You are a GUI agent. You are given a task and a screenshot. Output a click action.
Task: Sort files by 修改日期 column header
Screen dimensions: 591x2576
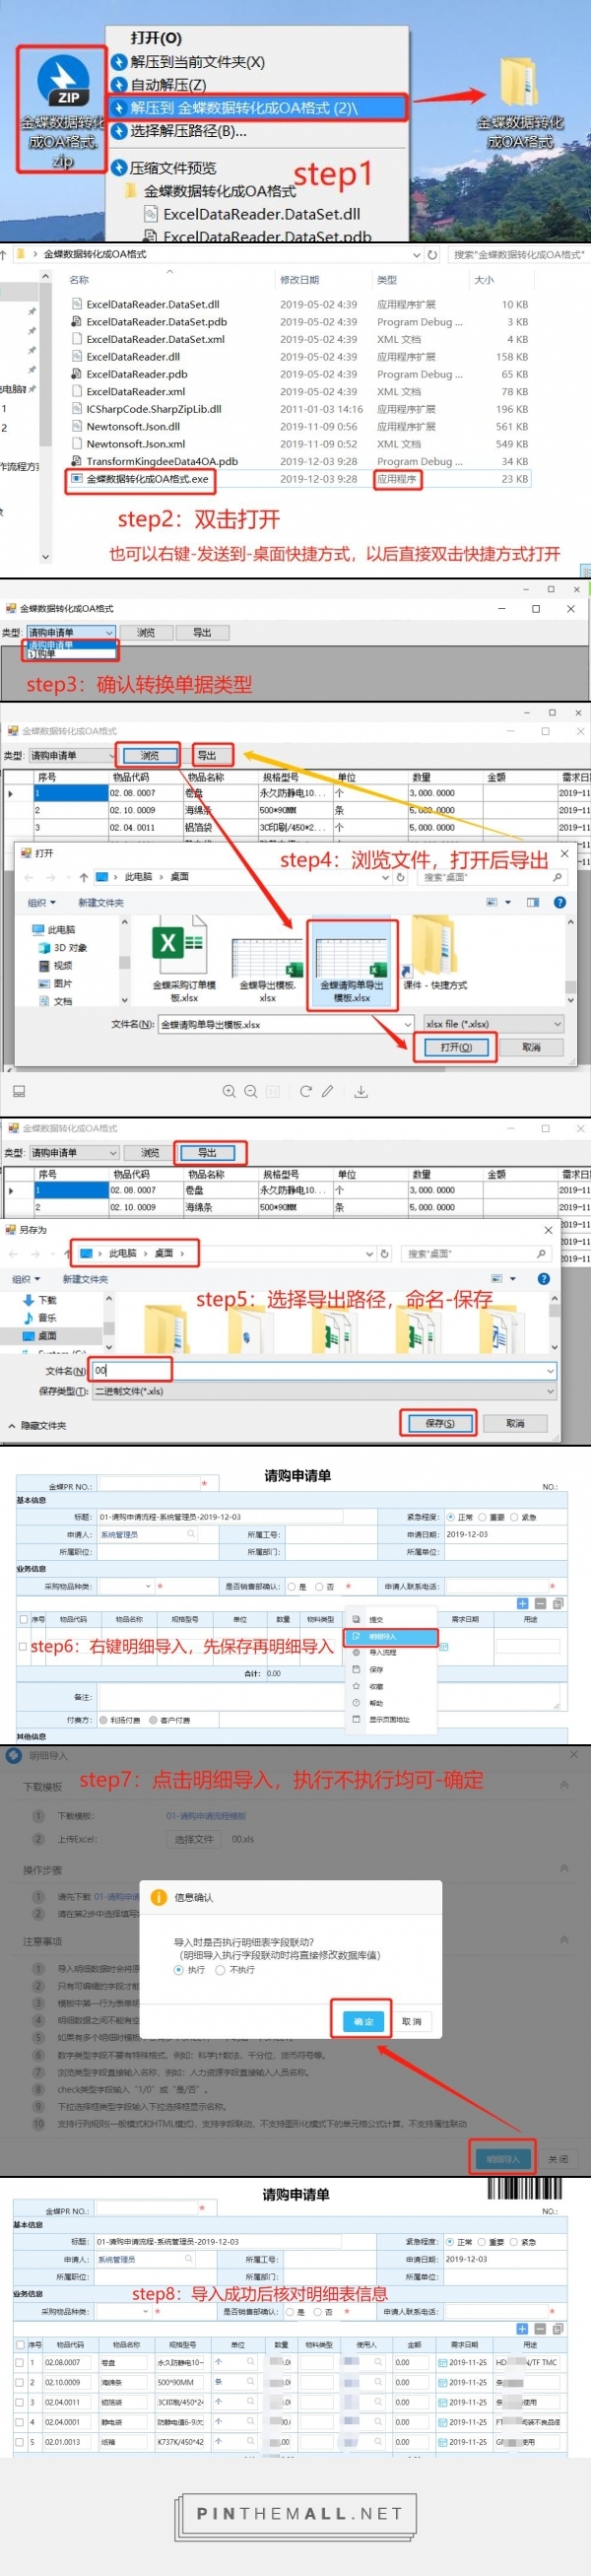[300, 280]
